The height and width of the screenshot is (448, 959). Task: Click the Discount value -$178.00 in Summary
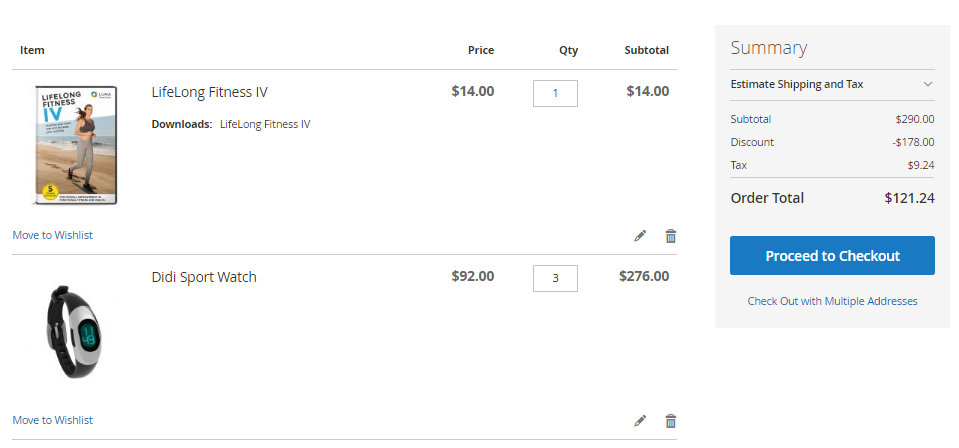point(913,142)
